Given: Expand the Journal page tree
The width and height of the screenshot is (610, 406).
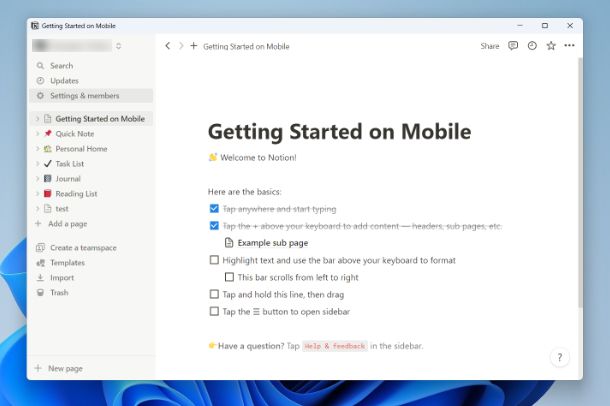Looking at the screenshot, I should click(x=37, y=178).
